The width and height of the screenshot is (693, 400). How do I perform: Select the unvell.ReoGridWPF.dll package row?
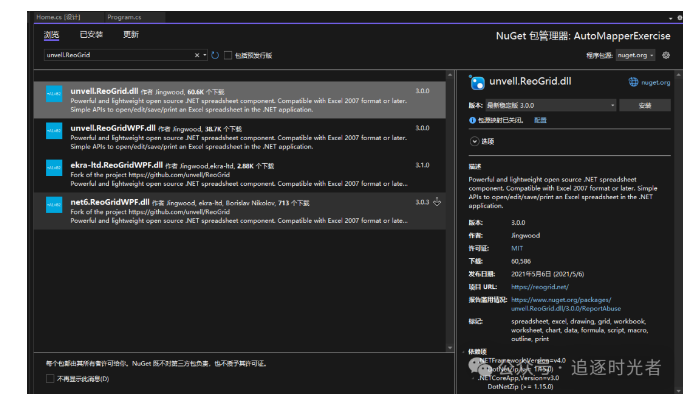240,137
